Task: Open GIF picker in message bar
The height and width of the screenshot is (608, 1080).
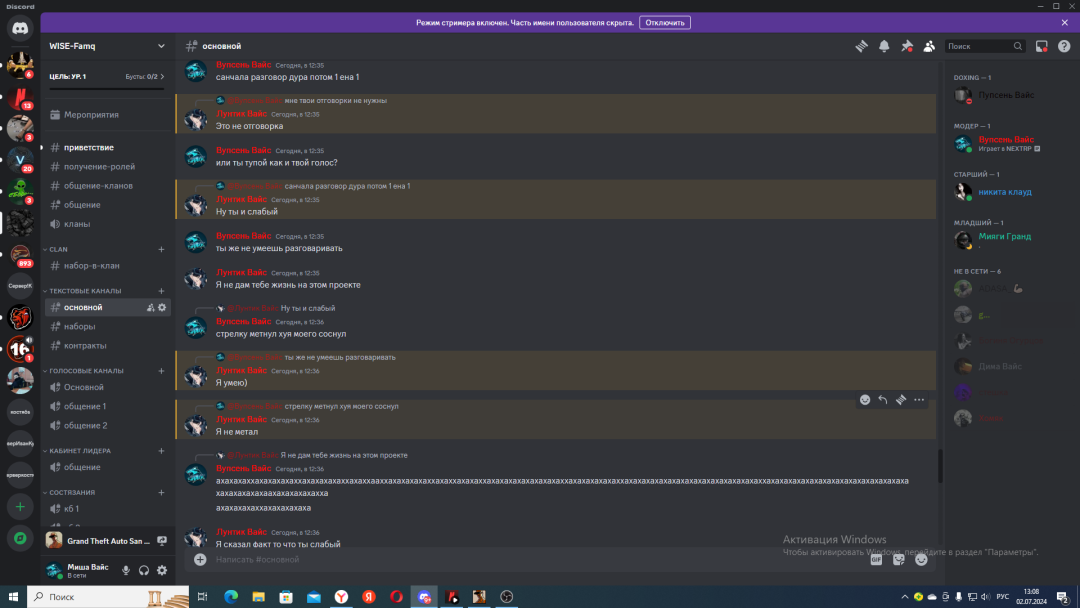Action: click(x=876, y=560)
